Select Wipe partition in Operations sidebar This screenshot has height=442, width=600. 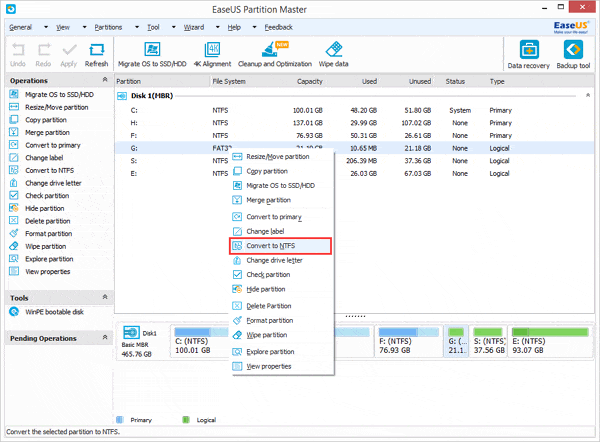(46, 246)
